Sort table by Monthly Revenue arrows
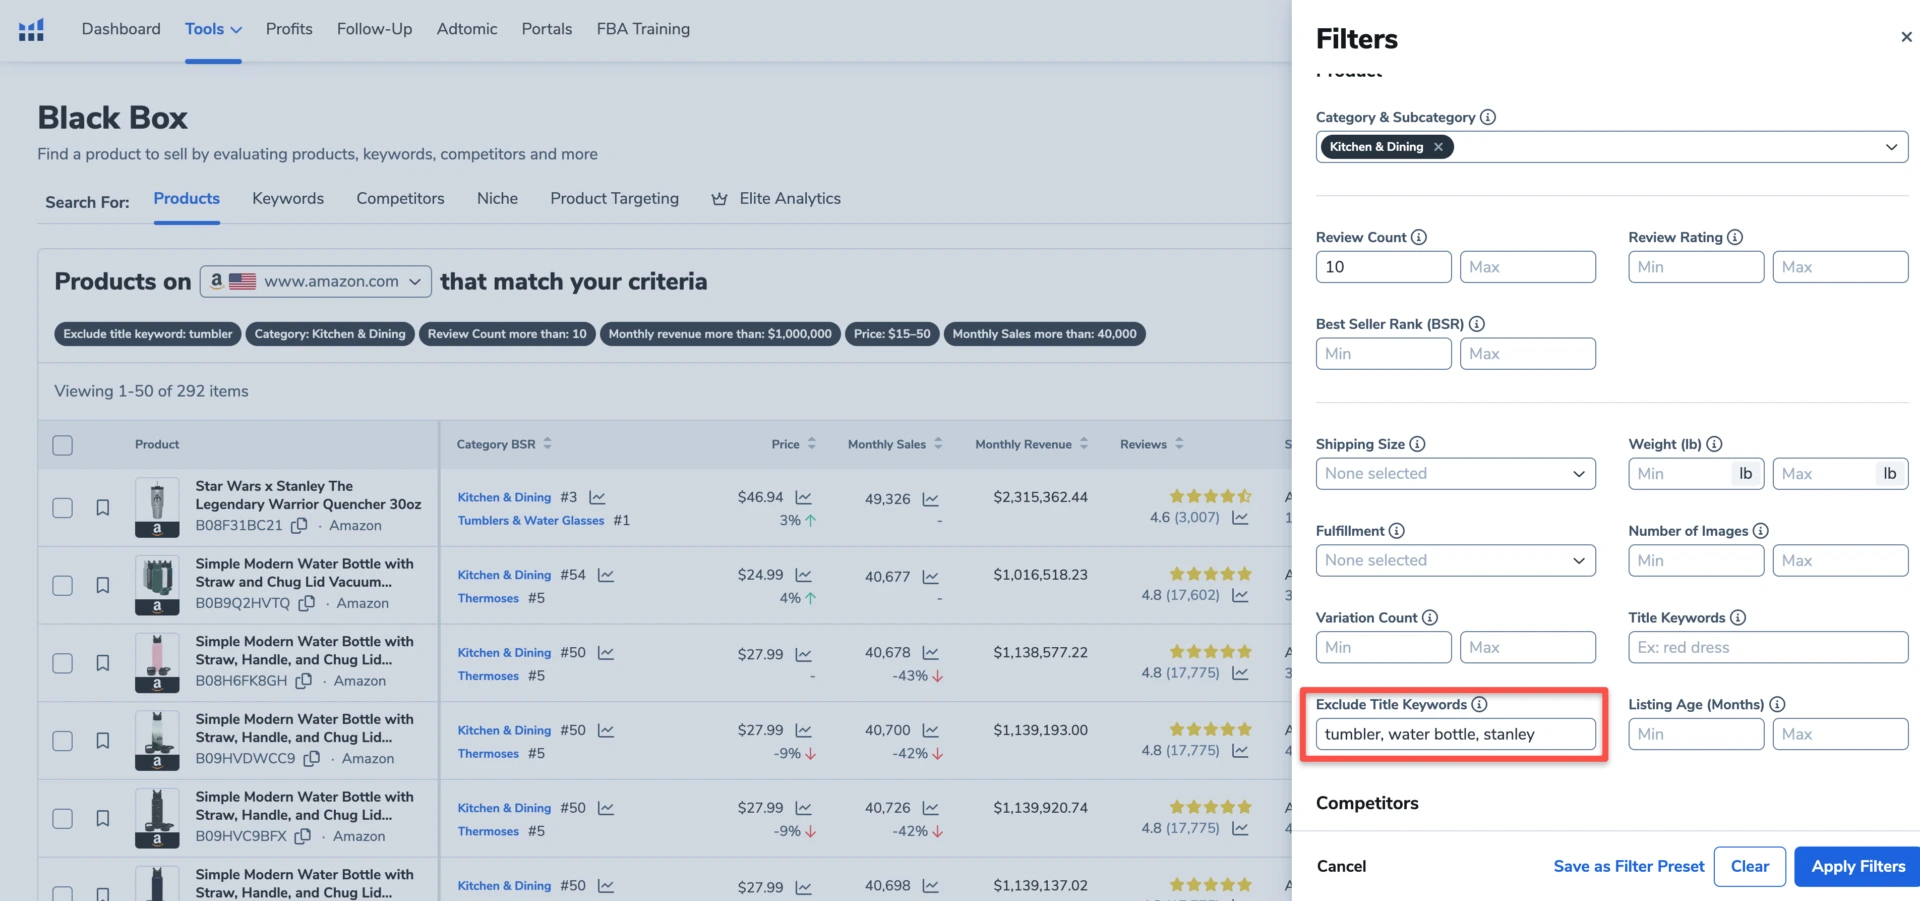The width and height of the screenshot is (1920, 901). tap(1083, 444)
